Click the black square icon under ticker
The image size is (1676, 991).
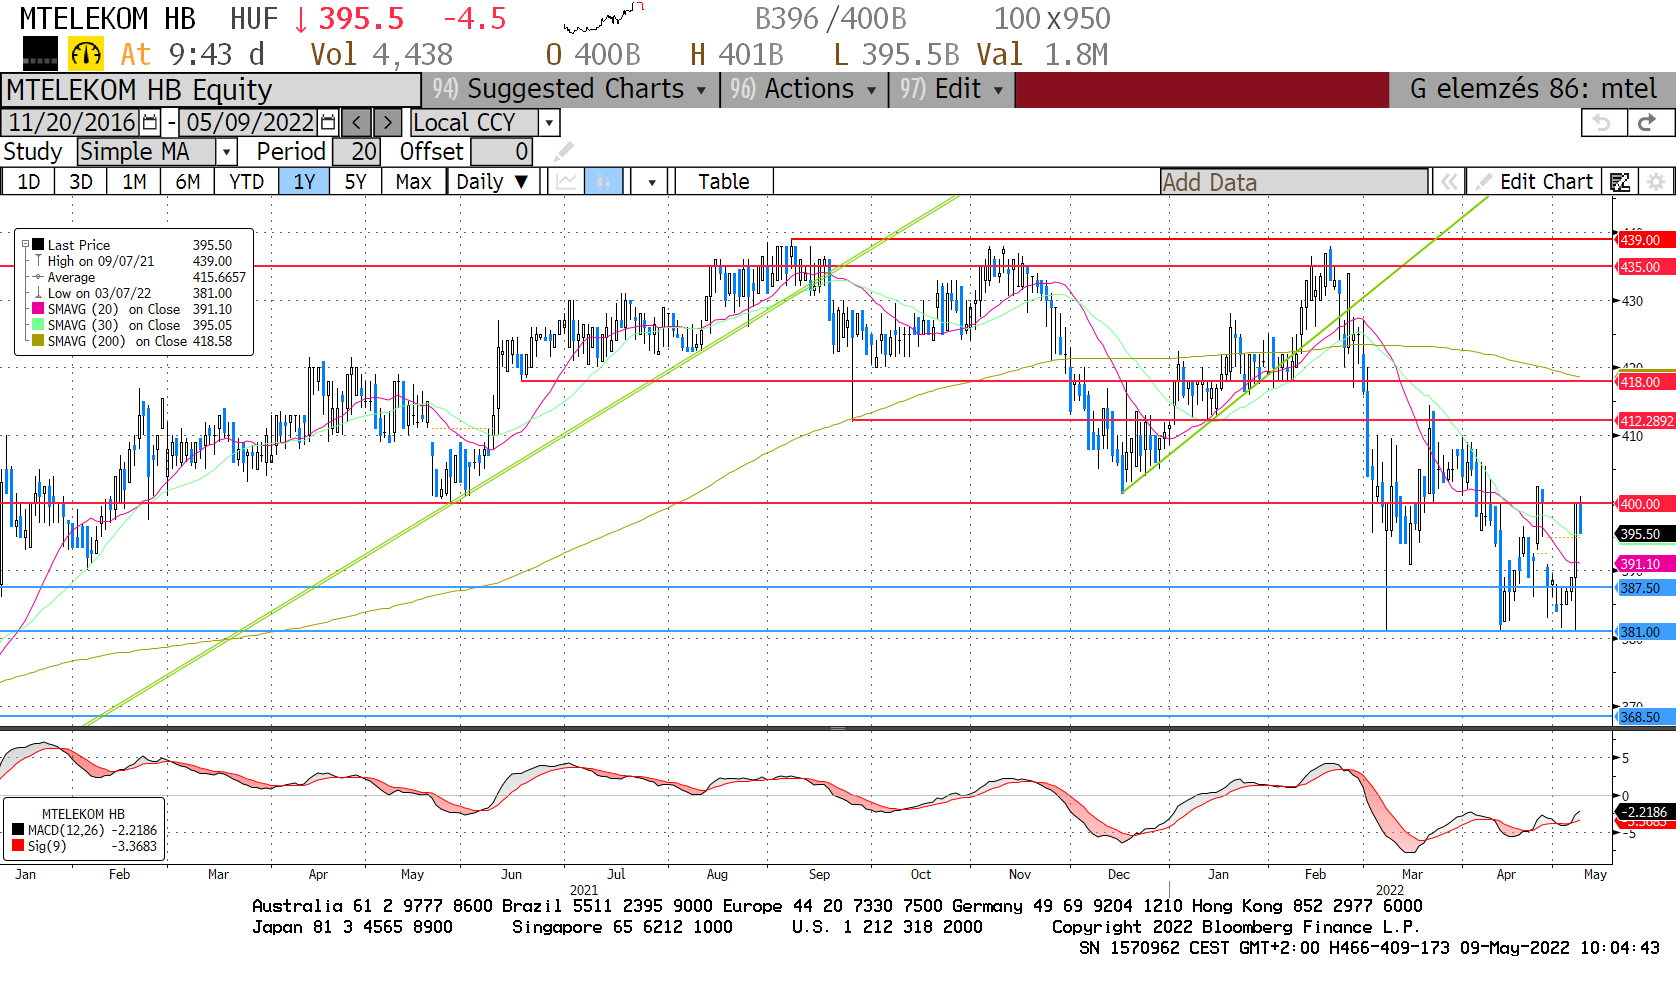click(x=40, y=54)
